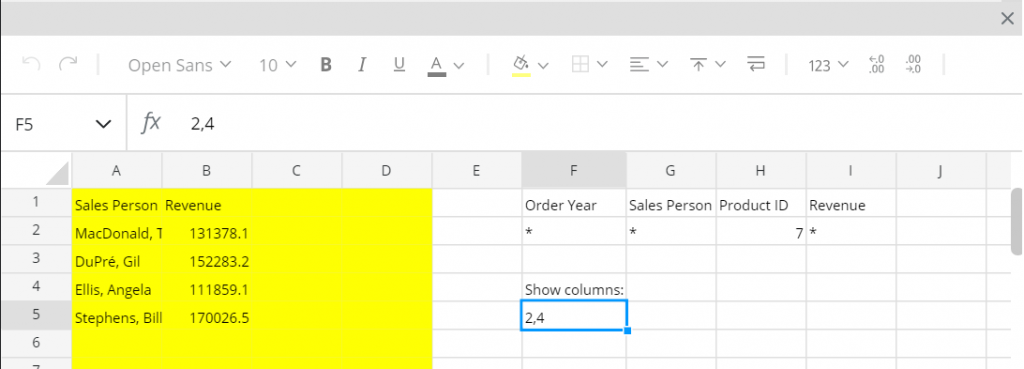
Task: Toggle Bold formatting
Action: point(326,65)
